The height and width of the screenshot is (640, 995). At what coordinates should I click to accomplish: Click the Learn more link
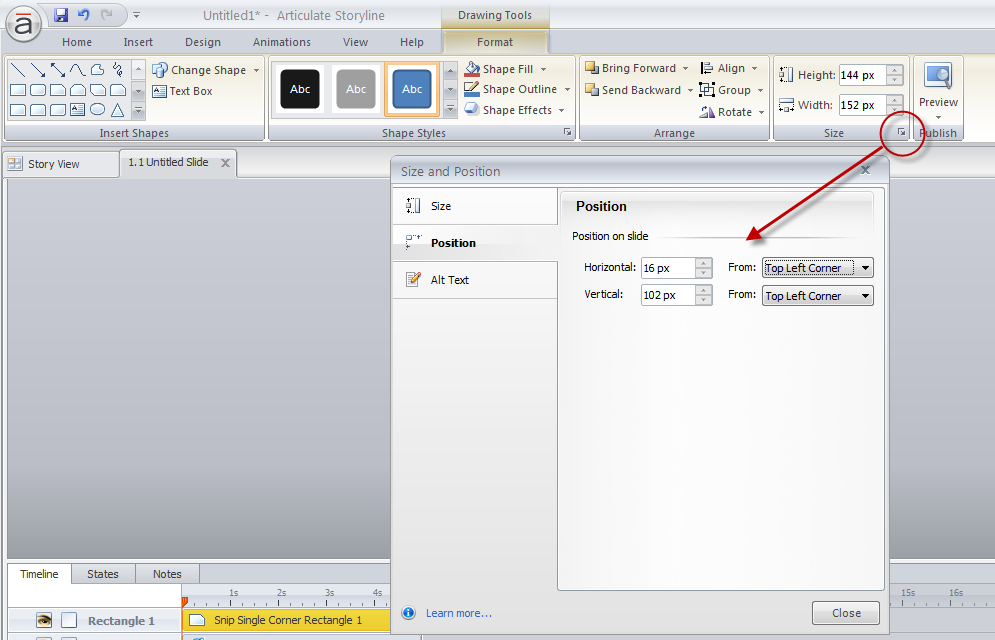coord(459,613)
